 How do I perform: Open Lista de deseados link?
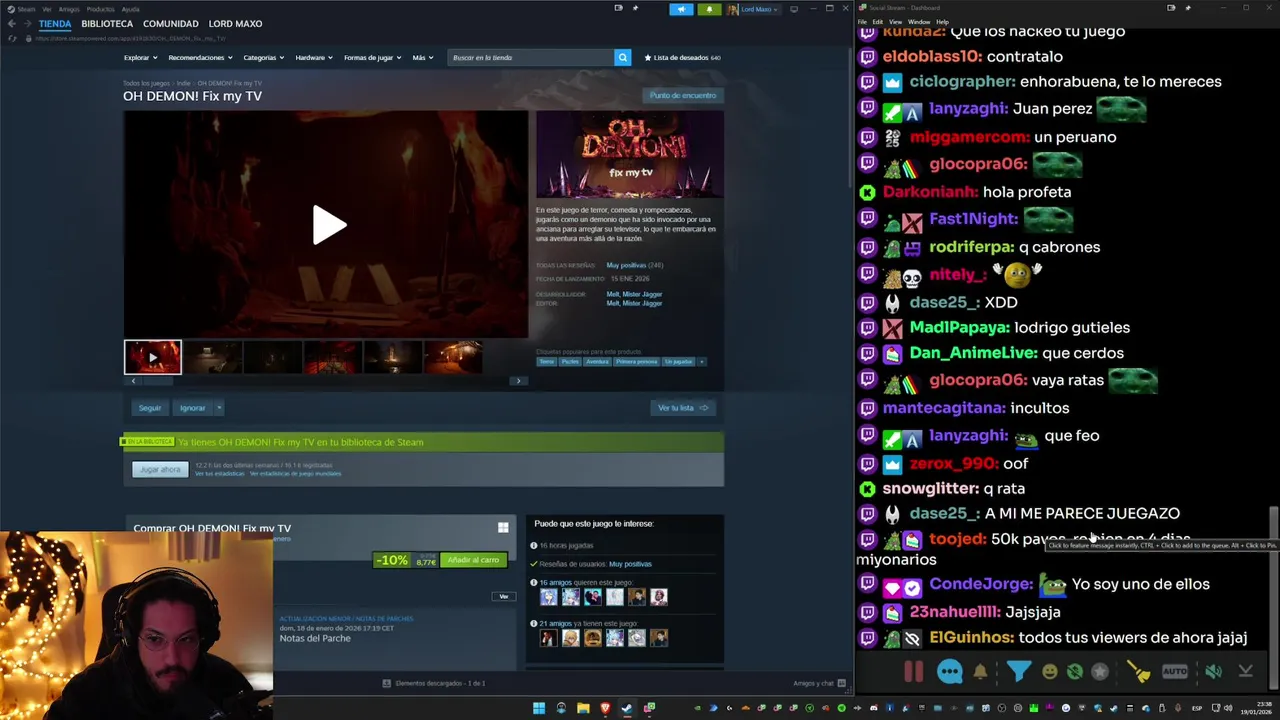[x=682, y=58]
